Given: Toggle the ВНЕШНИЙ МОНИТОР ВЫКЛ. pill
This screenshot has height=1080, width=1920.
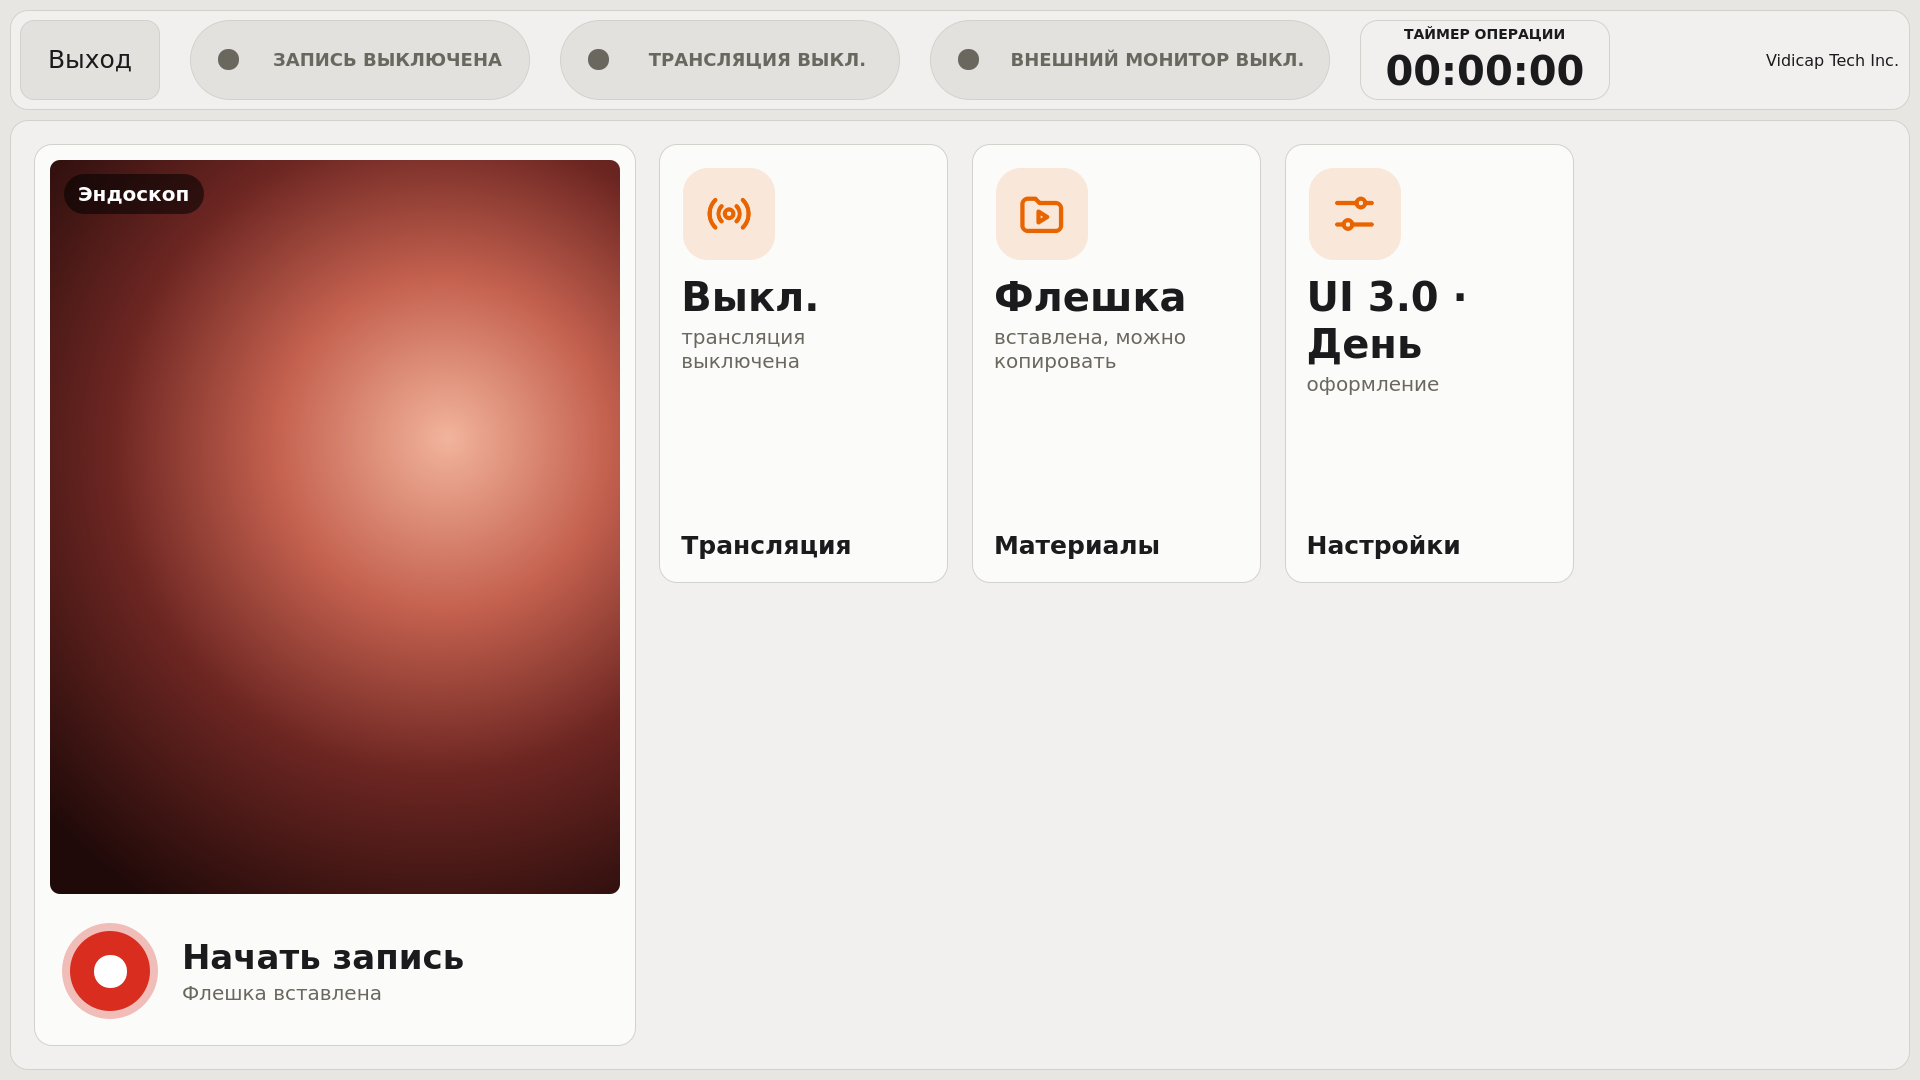Looking at the screenshot, I should [x=1130, y=60].
